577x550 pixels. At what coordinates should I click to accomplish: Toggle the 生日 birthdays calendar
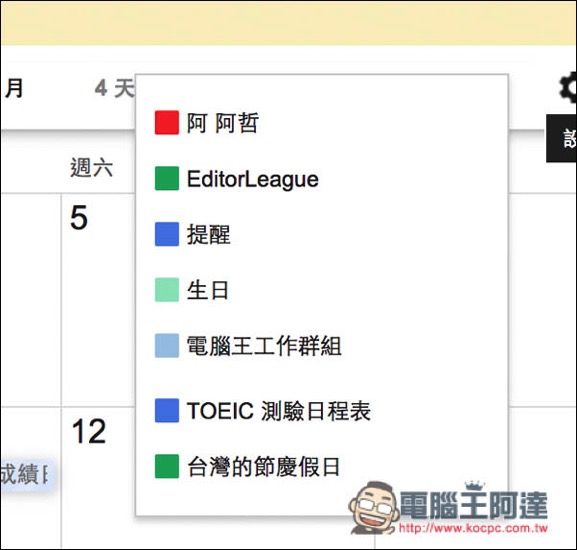pyautogui.click(x=208, y=290)
